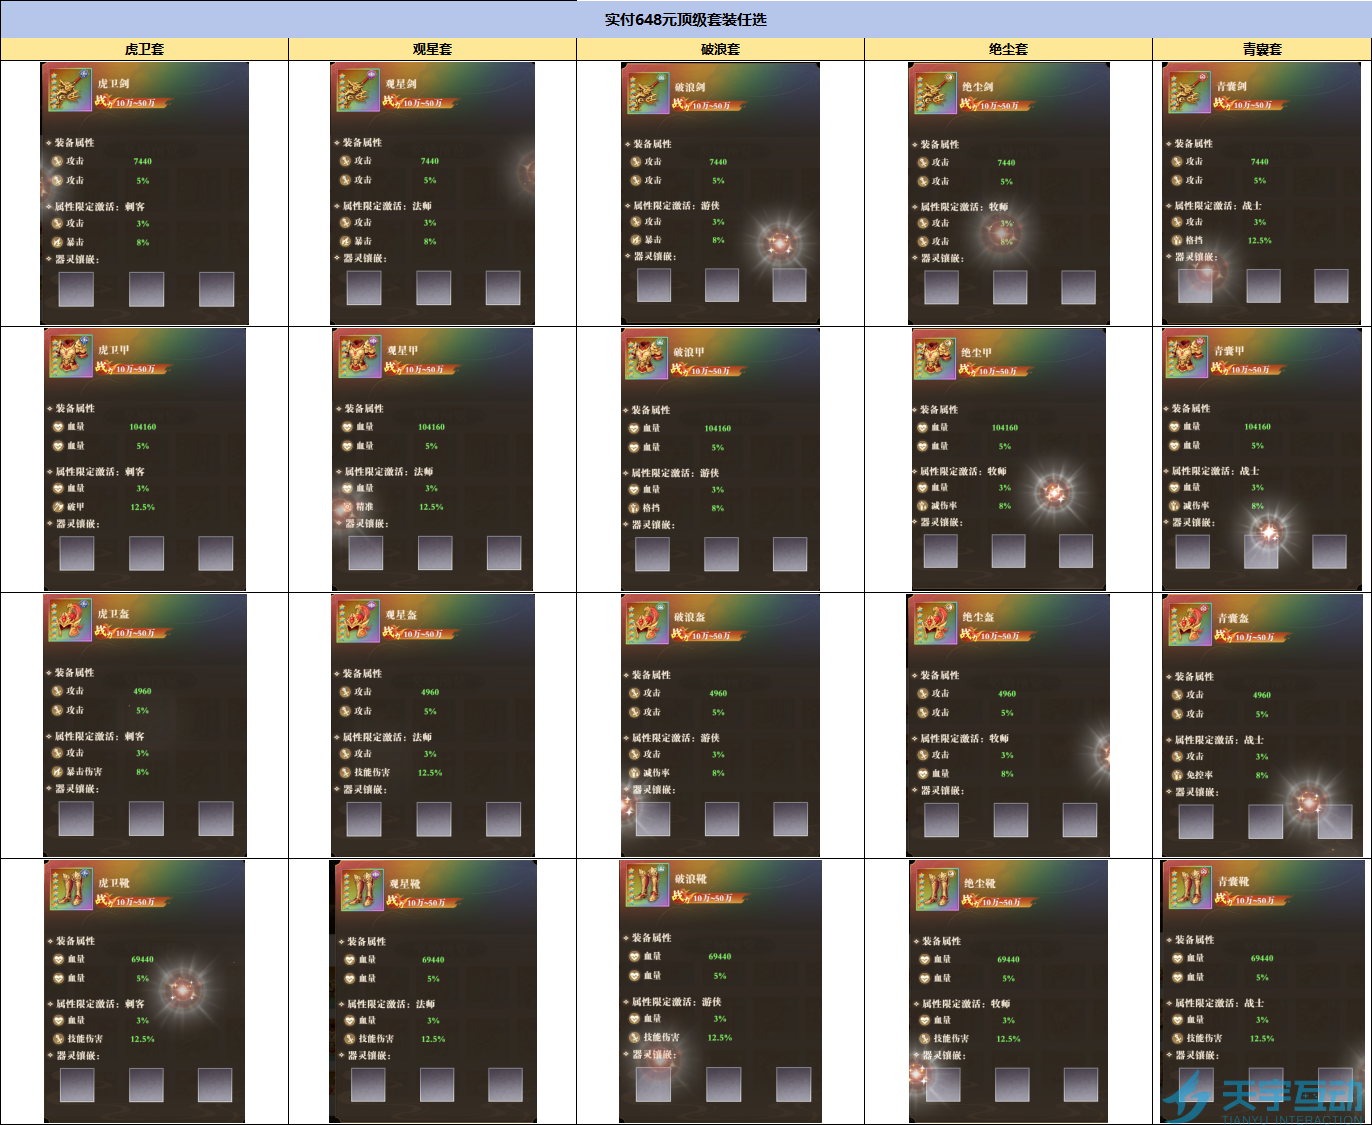Select the 青囊套 column header
This screenshot has width=1372, height=1125.
pos(1263,49)
